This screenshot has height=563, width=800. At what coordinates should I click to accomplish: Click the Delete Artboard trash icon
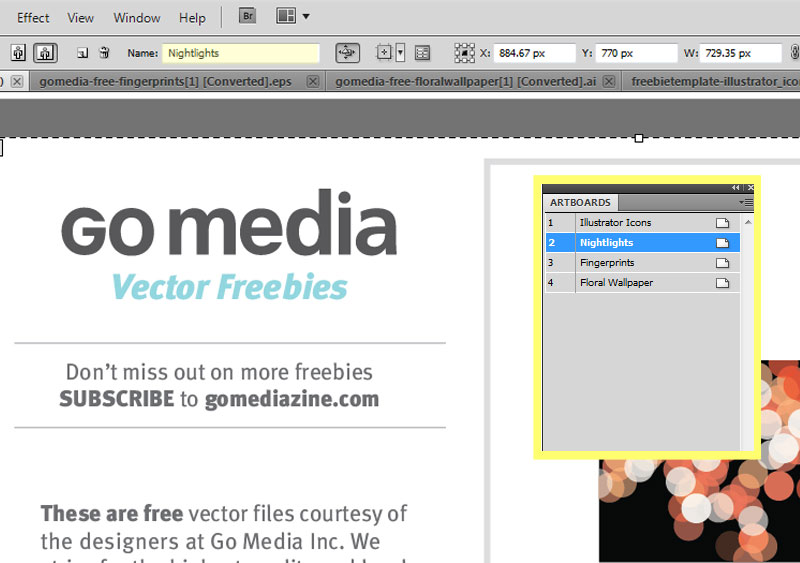[x=104, y=52]
